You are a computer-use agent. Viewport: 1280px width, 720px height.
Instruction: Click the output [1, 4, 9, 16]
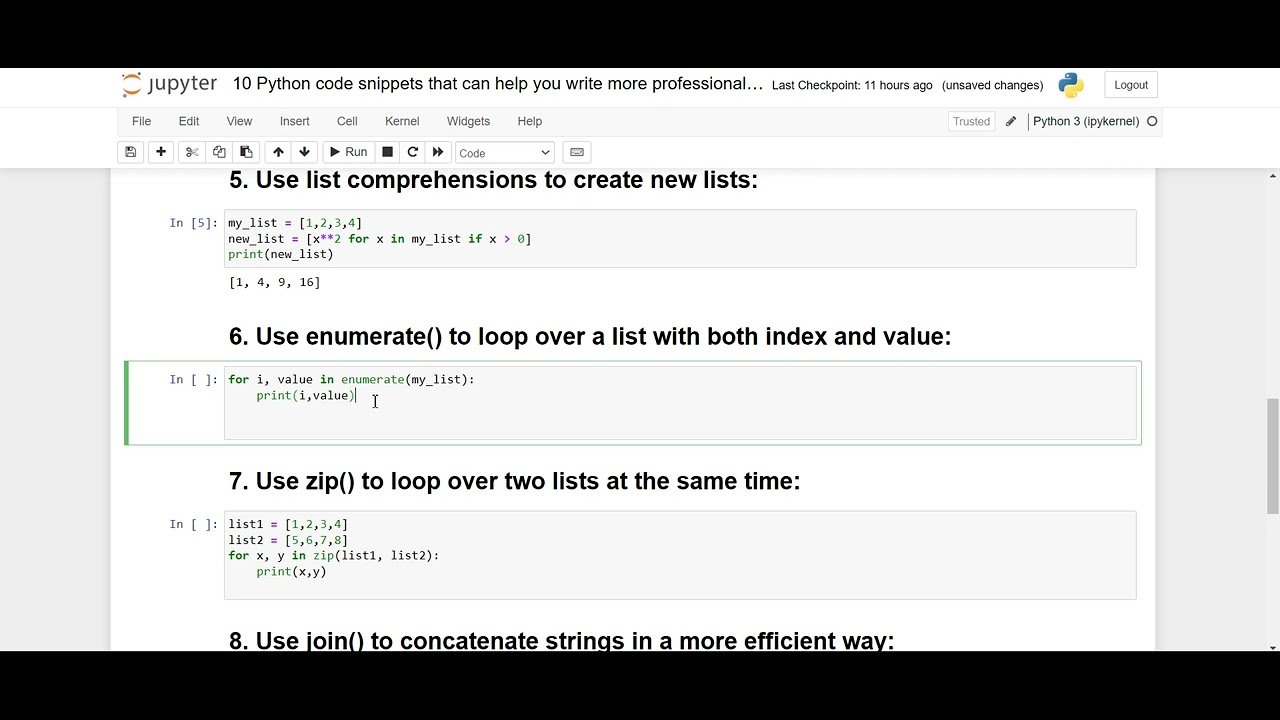click(275, 282)
